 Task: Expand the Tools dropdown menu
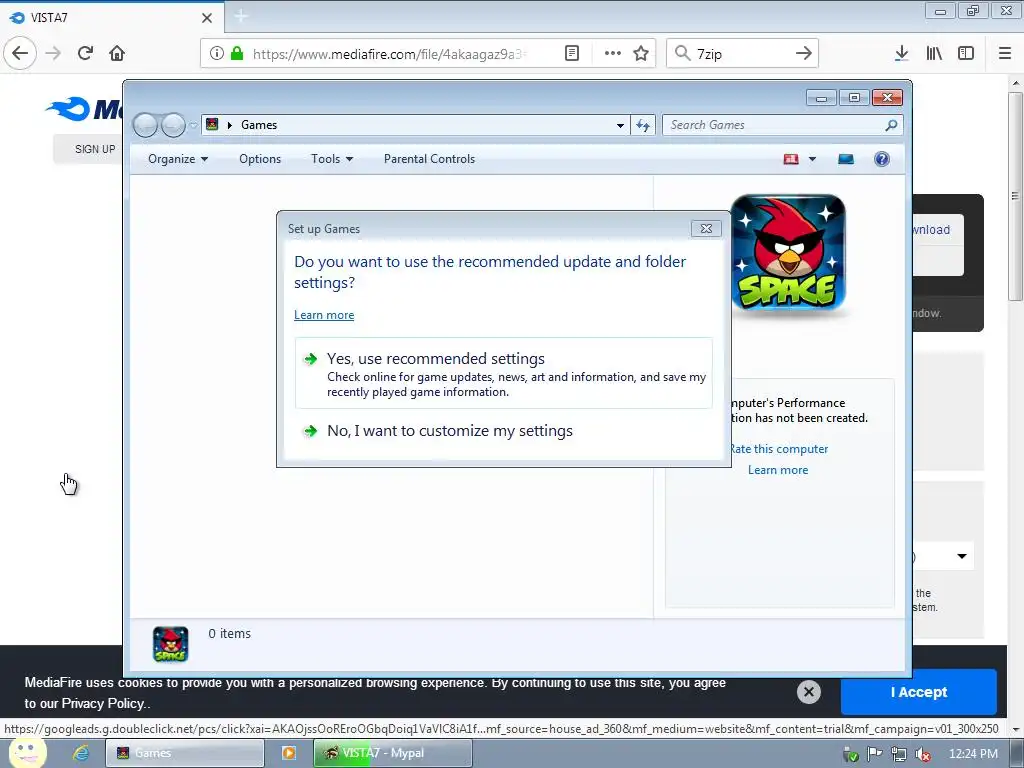332,159
